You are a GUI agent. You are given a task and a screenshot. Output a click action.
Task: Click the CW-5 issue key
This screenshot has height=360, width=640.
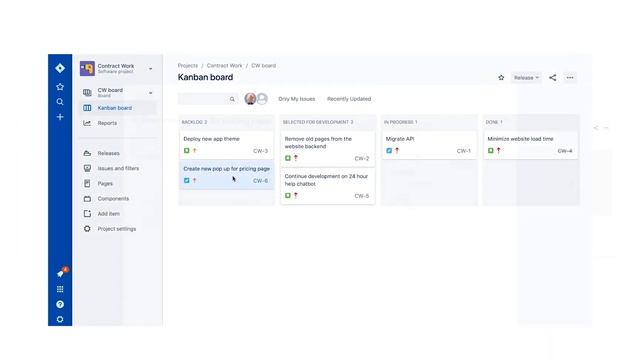[362, 196]
